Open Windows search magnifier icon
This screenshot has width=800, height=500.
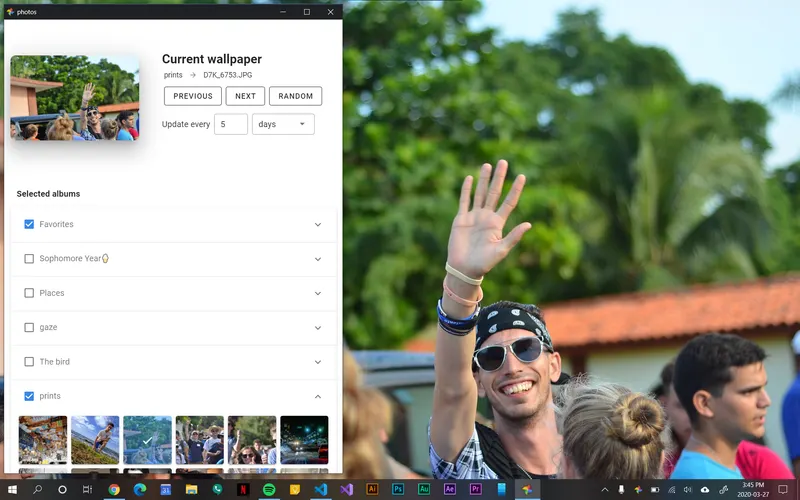(37, 490)
